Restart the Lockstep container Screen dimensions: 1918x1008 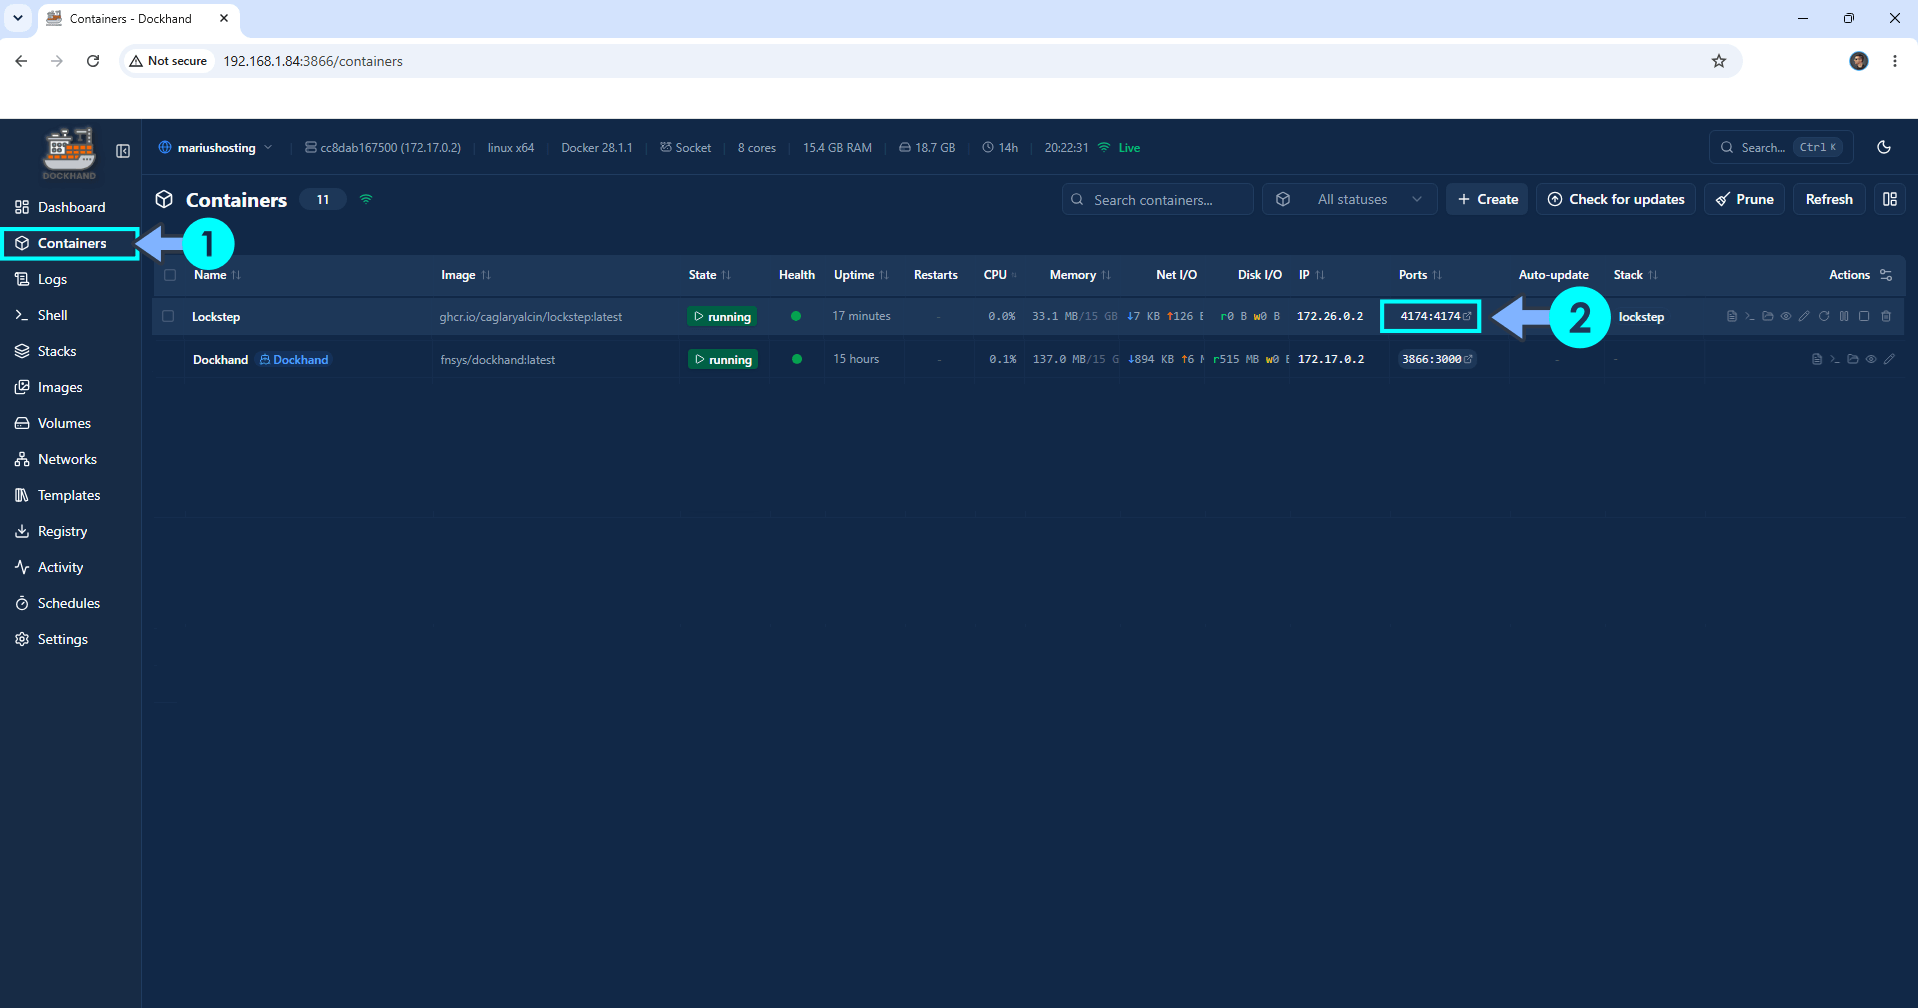(x=1824, y=316)
